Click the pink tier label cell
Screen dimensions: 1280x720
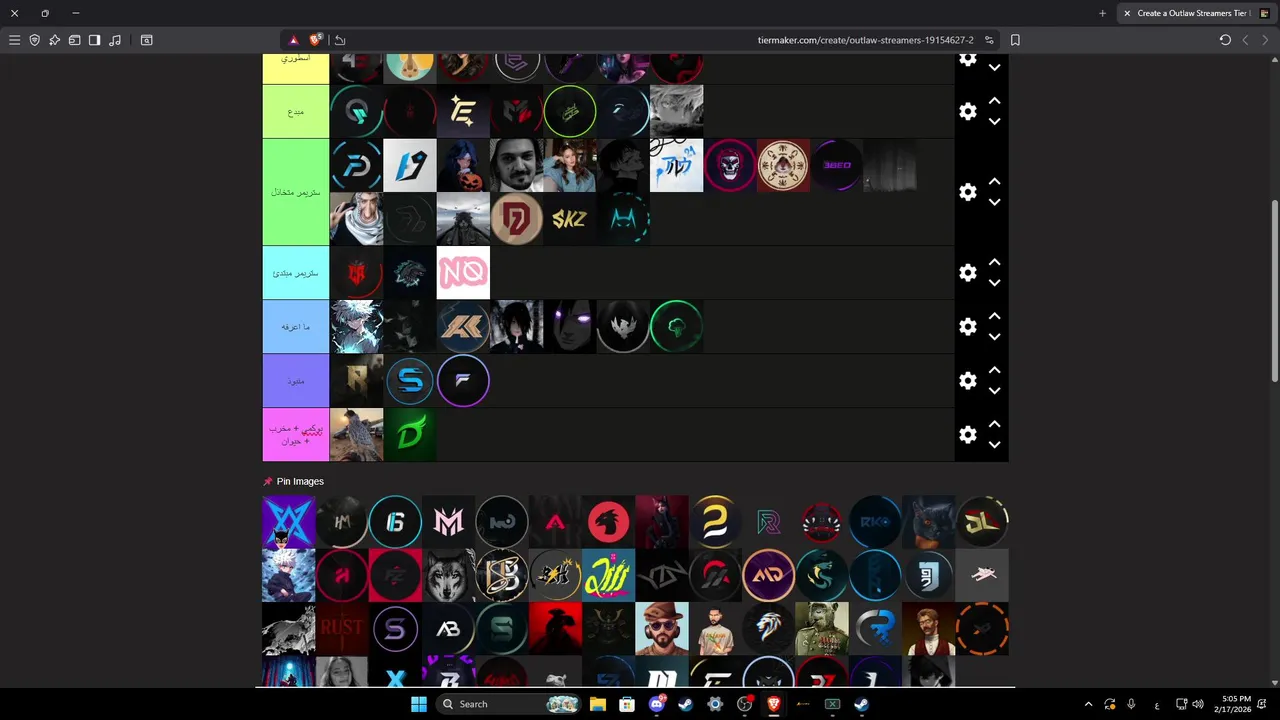[296, 435]
